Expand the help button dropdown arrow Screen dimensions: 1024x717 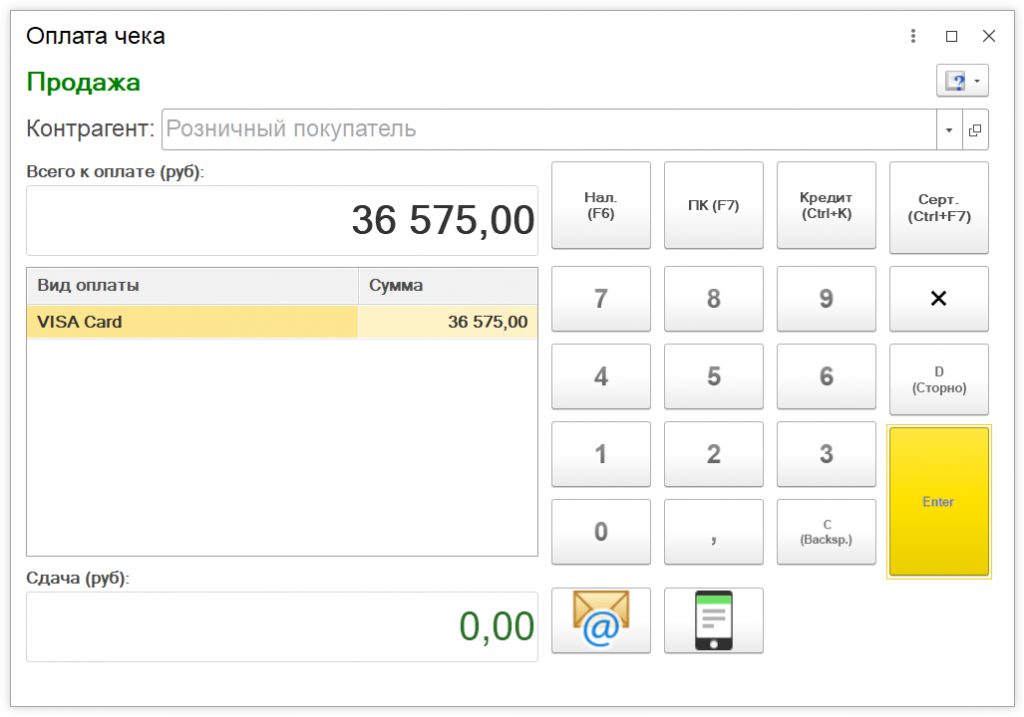click(x=977, y=81)
